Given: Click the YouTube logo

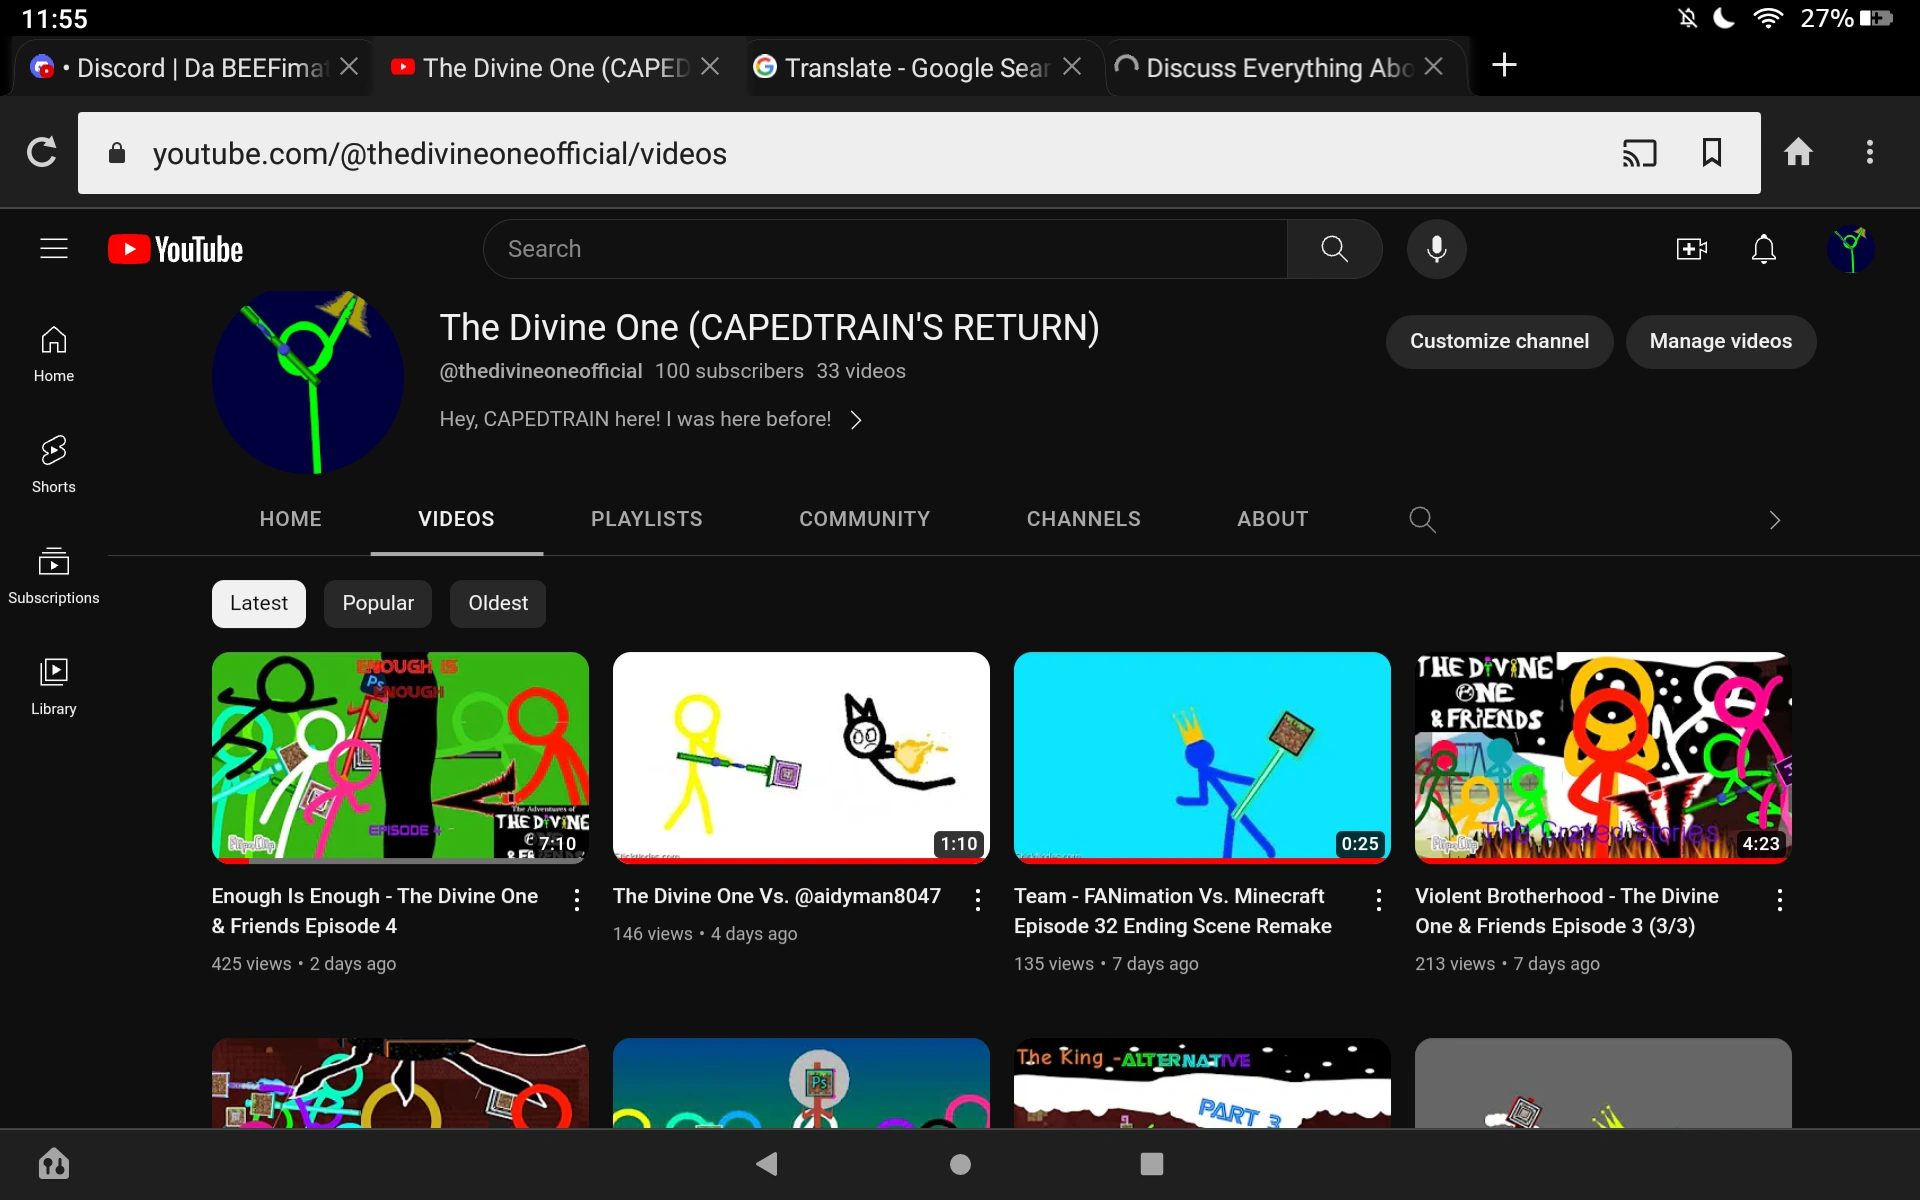Looking at the screenshot, I should coord(175,249).
